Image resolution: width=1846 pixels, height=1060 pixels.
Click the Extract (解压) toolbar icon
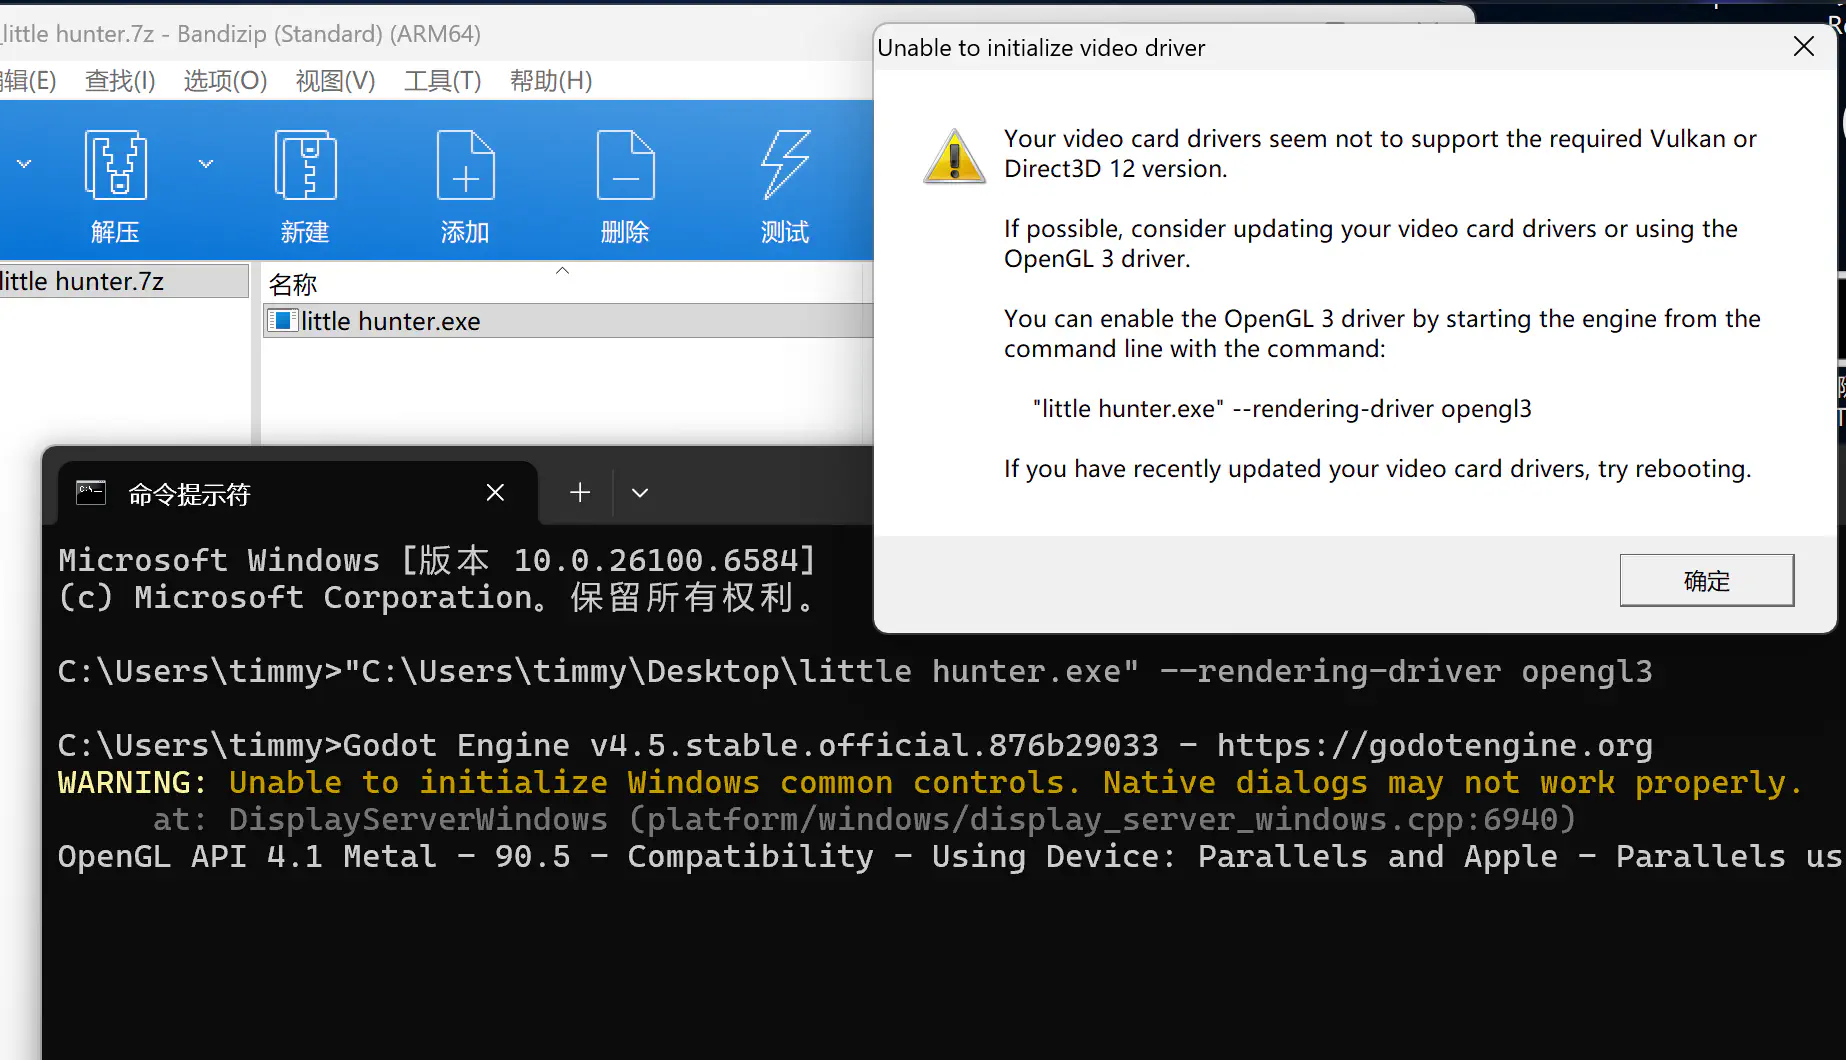(115, 166)
